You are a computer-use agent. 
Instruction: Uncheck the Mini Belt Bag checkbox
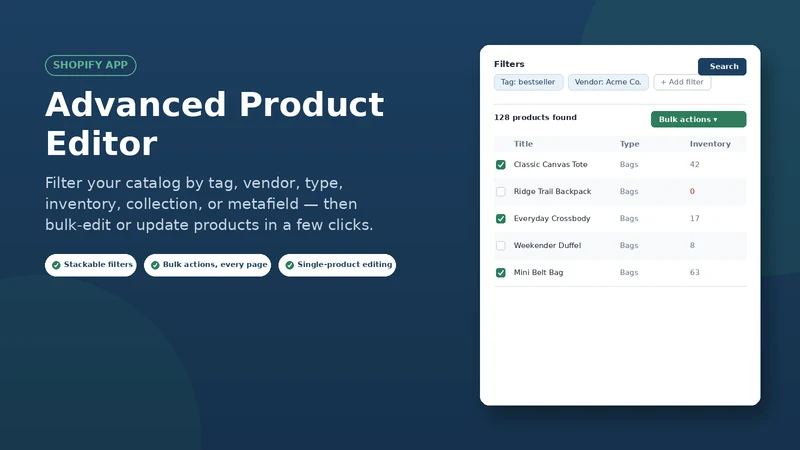(x=501, y=273)
